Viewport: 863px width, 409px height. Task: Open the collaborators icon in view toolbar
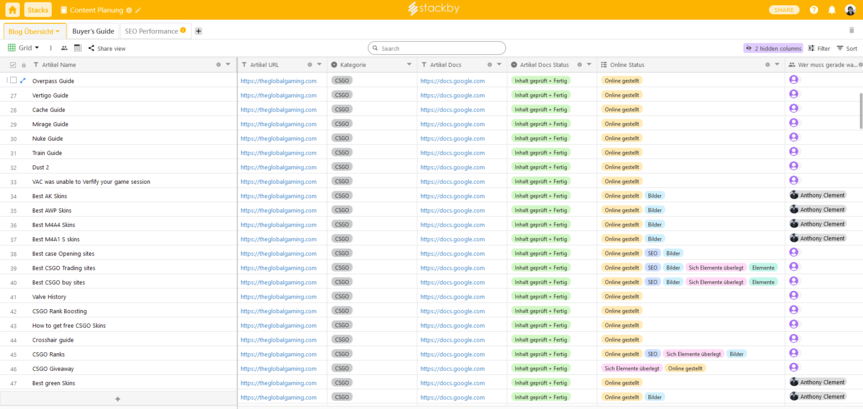coord(64,48)
